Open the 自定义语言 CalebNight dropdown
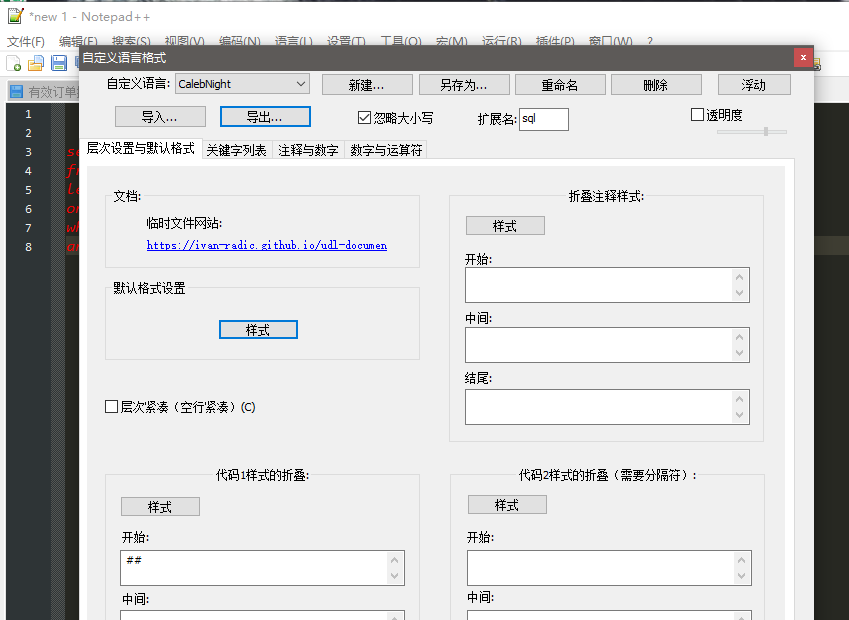Image resolution: width=849 pixels, height=620 pixels. (x=242, y=84)
